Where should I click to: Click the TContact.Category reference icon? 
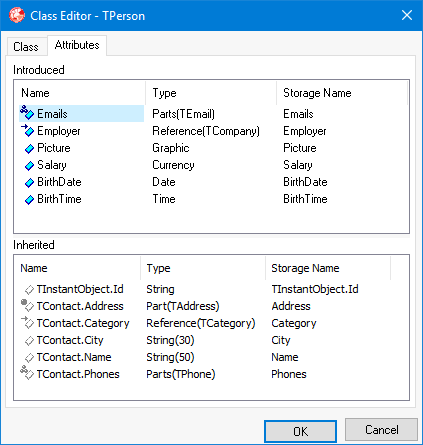point(27,322)
